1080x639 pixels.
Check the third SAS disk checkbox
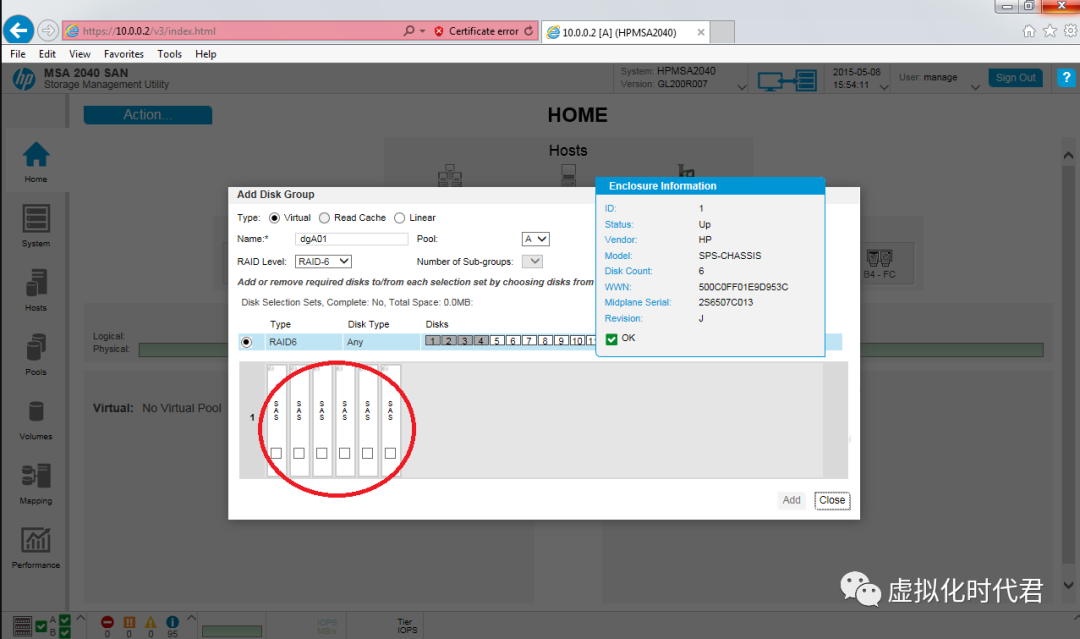322,453
